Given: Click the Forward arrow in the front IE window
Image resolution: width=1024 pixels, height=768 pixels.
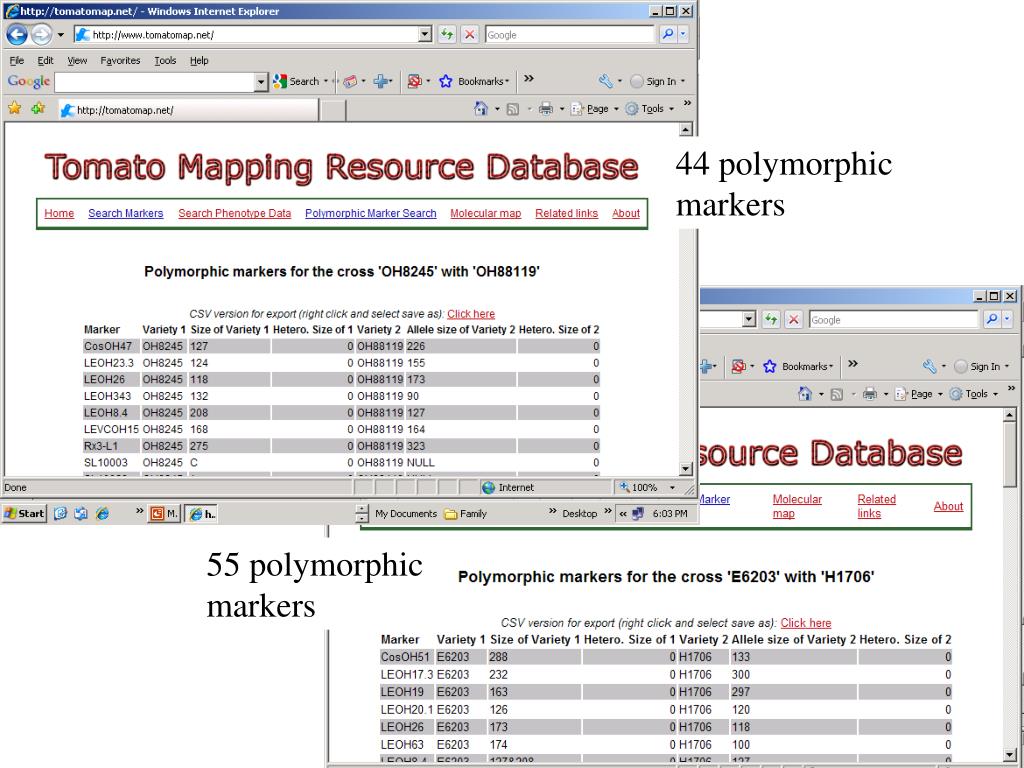Looking at the screenshot, I should (x=41, y=35).
